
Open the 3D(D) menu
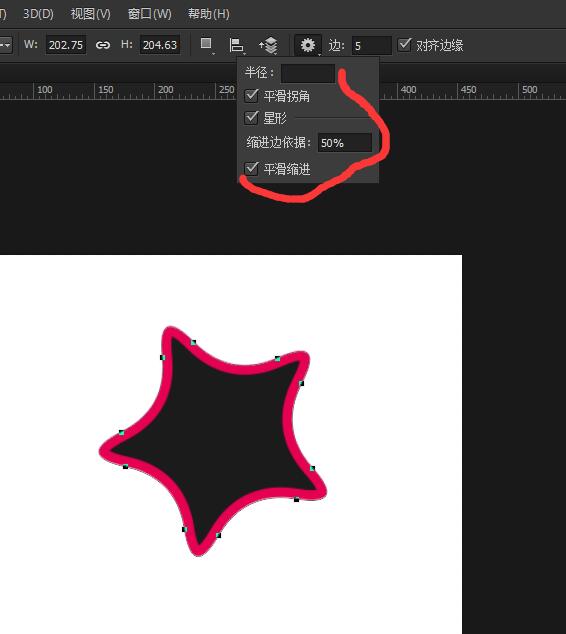pos(38,14)
